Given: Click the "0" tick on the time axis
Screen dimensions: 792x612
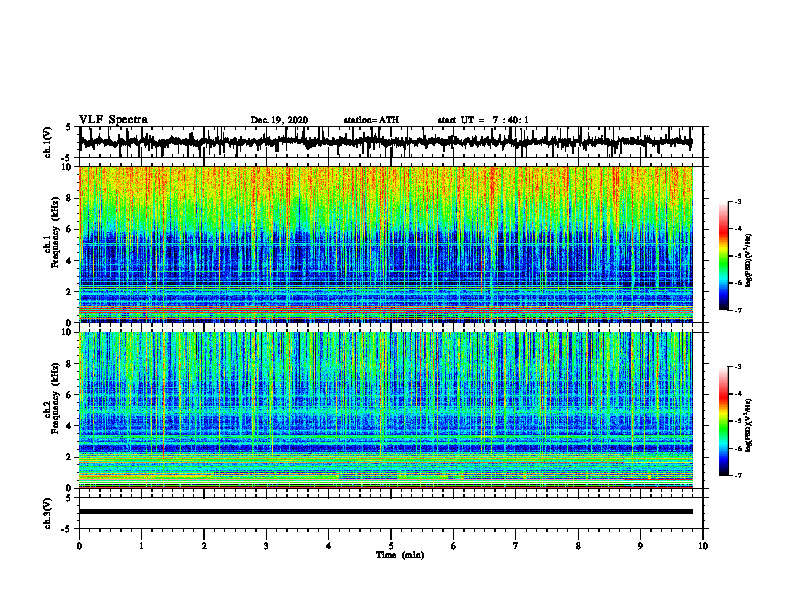Looking at the screenshot, I should click(79, 546).
